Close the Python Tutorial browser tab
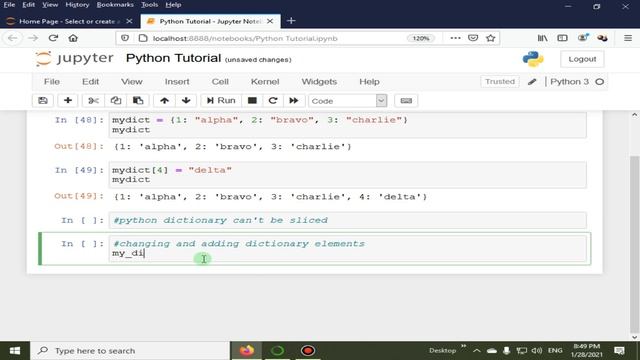Viewport: 640px width, 360px height. tap(270, 21)
